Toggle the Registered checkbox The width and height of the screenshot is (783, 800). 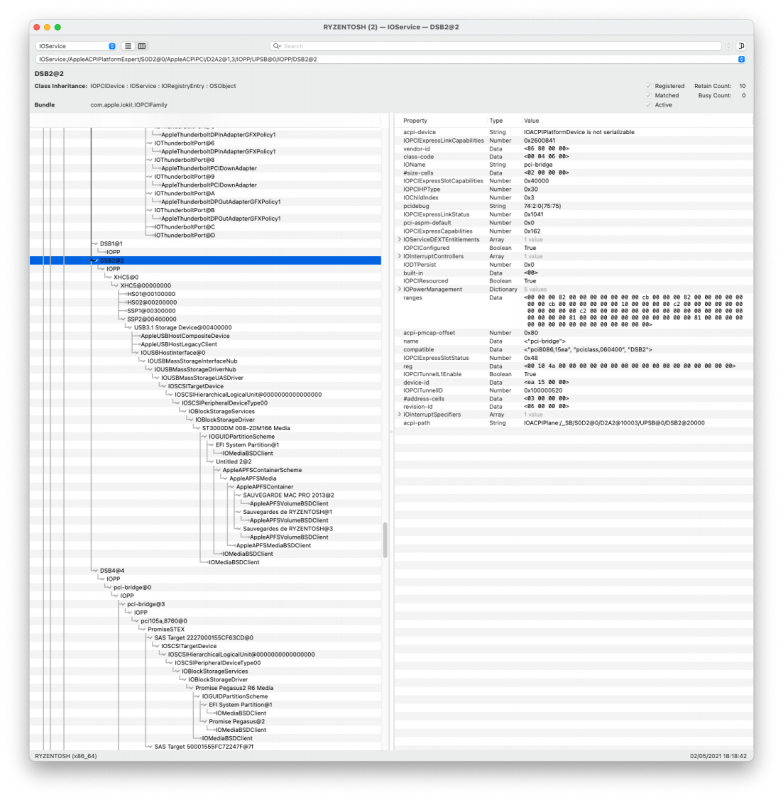(x=648, y=86)
